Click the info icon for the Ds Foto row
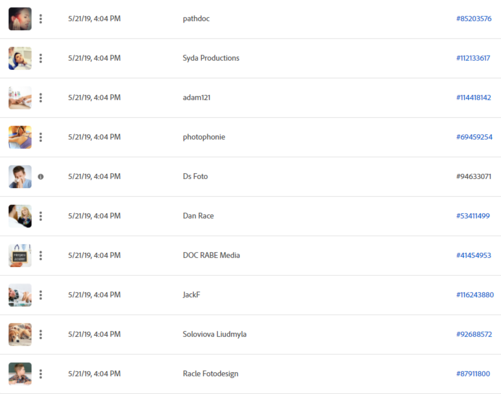The image size is (501, 394). (41, 177)
